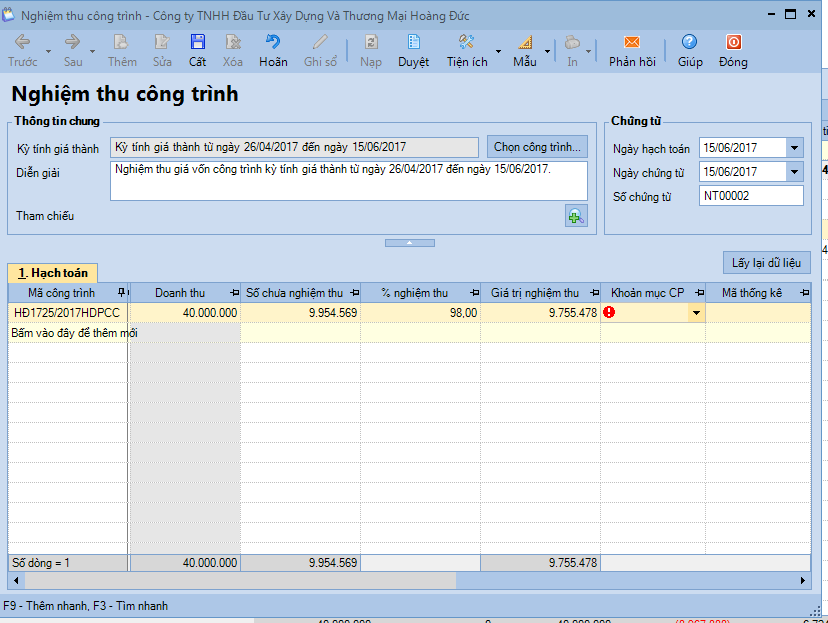
Task: Click the 9.755.478 cell in the HĐ1725/2017HDPCC row
Action: click(540, 313)
